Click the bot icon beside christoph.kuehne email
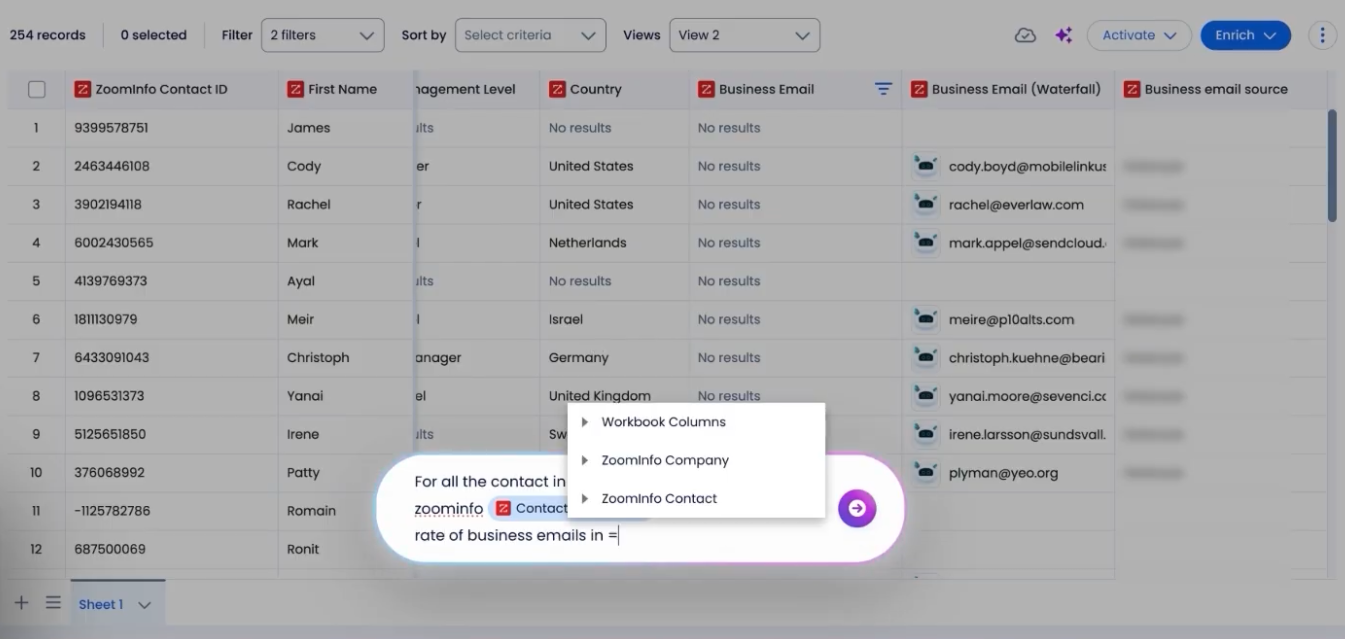The image size is (1345, 639). click(926, 357)
